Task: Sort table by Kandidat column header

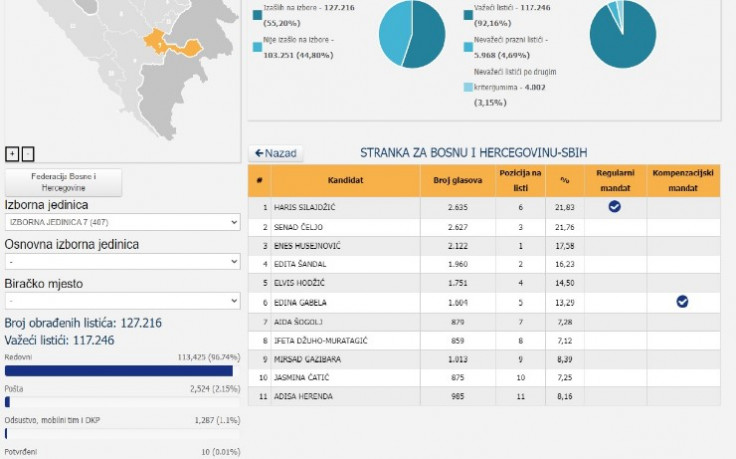Action: (344, 180)
